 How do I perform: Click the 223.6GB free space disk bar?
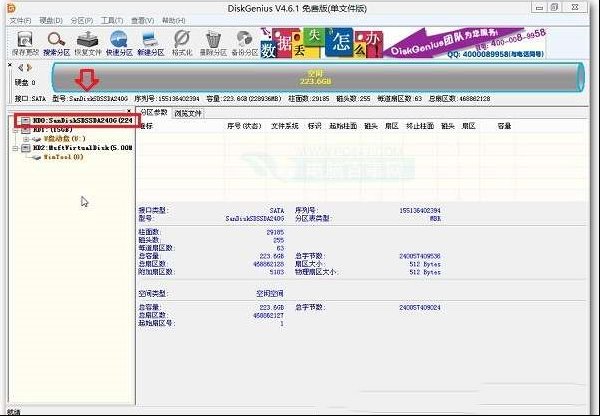[318, 78]
